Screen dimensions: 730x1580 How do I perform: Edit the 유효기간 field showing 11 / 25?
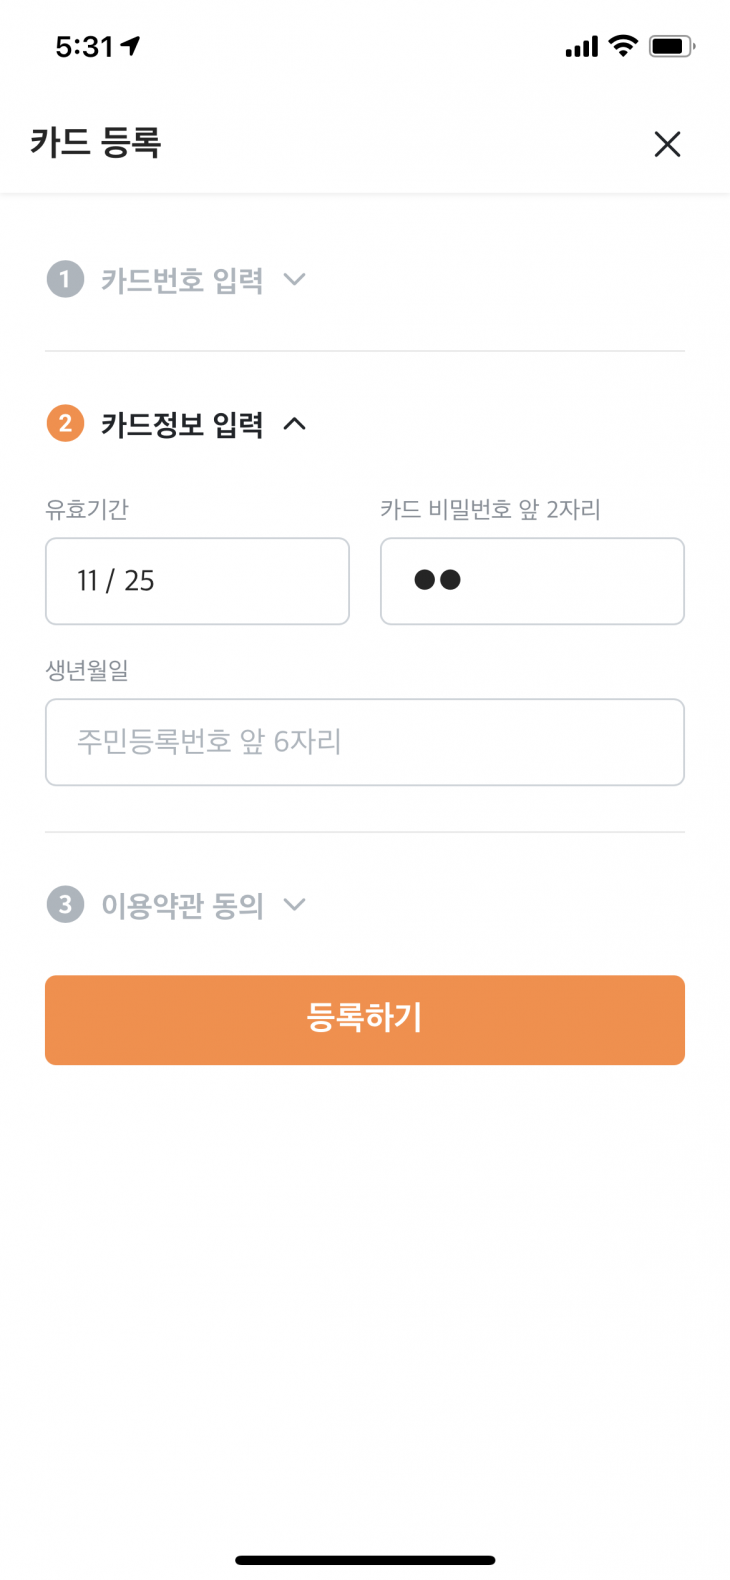click(x=197, y=581)
